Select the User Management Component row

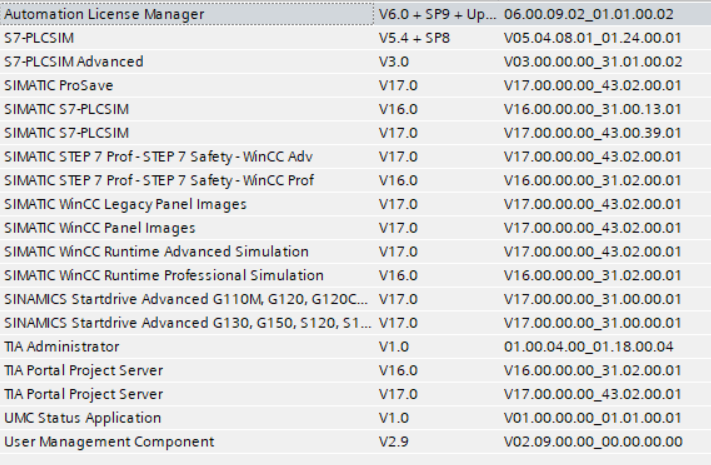point(109,441)
